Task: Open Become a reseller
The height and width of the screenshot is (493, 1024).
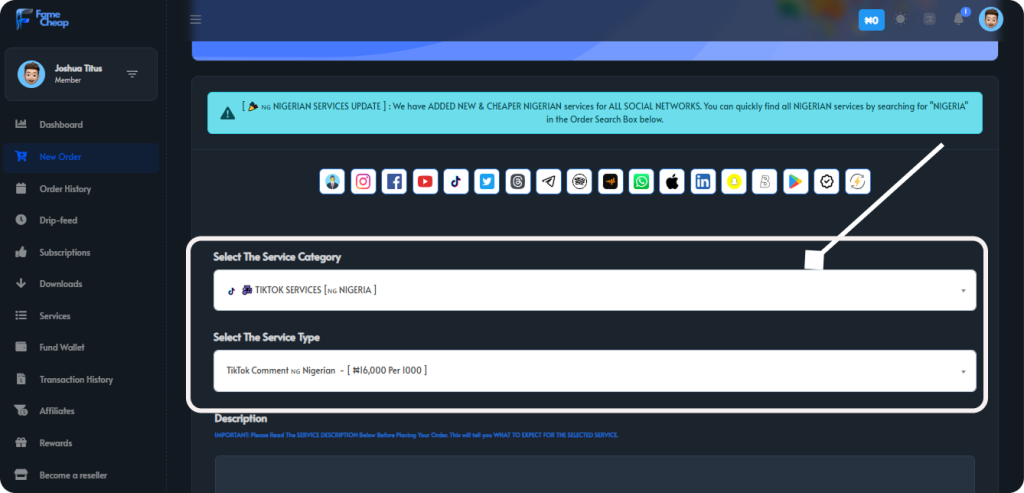Action: 81,475
